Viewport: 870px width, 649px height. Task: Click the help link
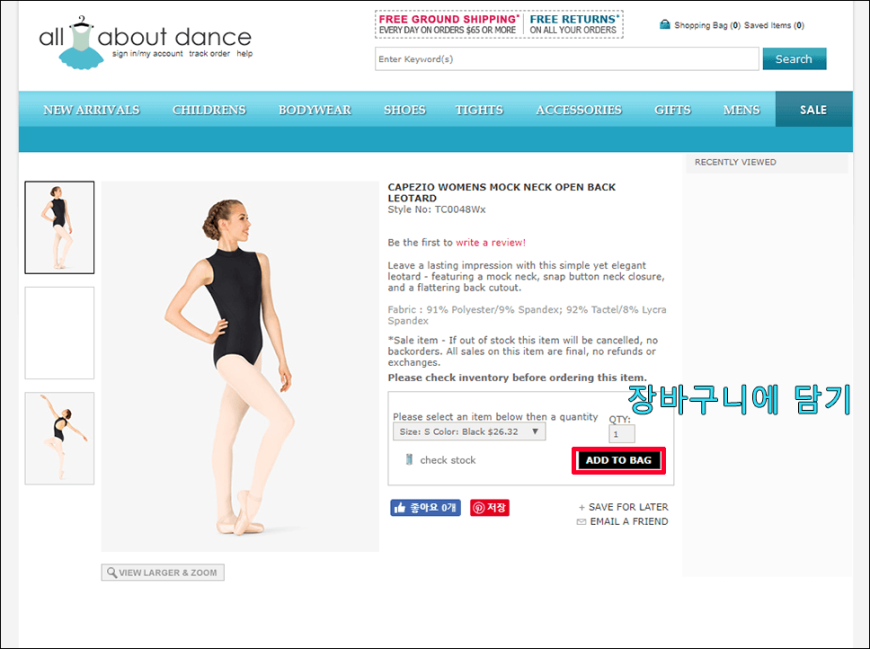(x=244, y=54)
